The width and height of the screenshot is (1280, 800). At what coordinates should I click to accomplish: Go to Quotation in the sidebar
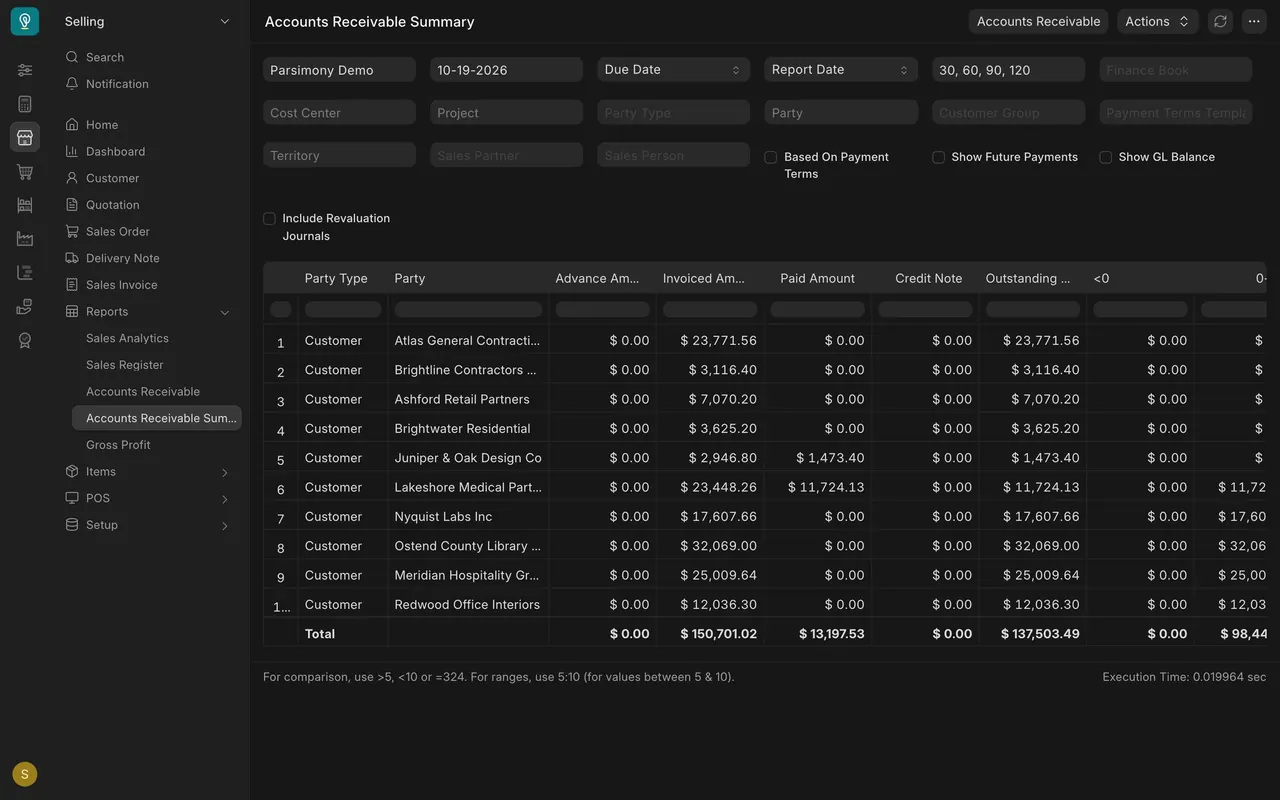coord(112,205)
